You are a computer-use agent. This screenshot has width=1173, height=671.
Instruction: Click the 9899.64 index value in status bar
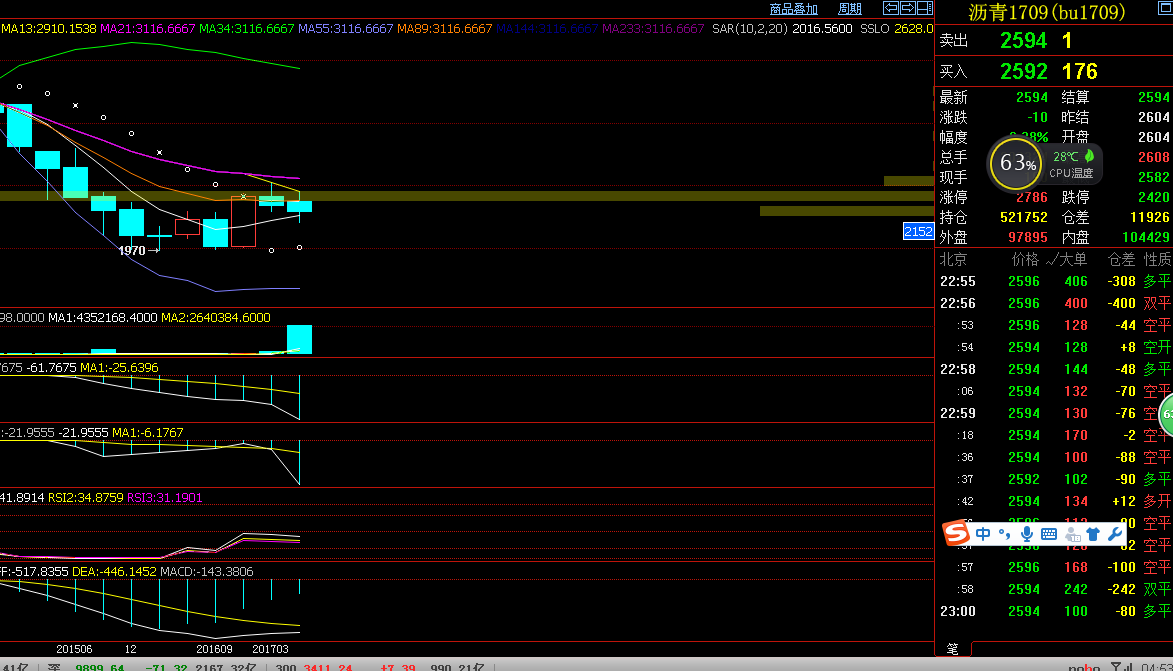click(x=99, y=667)
